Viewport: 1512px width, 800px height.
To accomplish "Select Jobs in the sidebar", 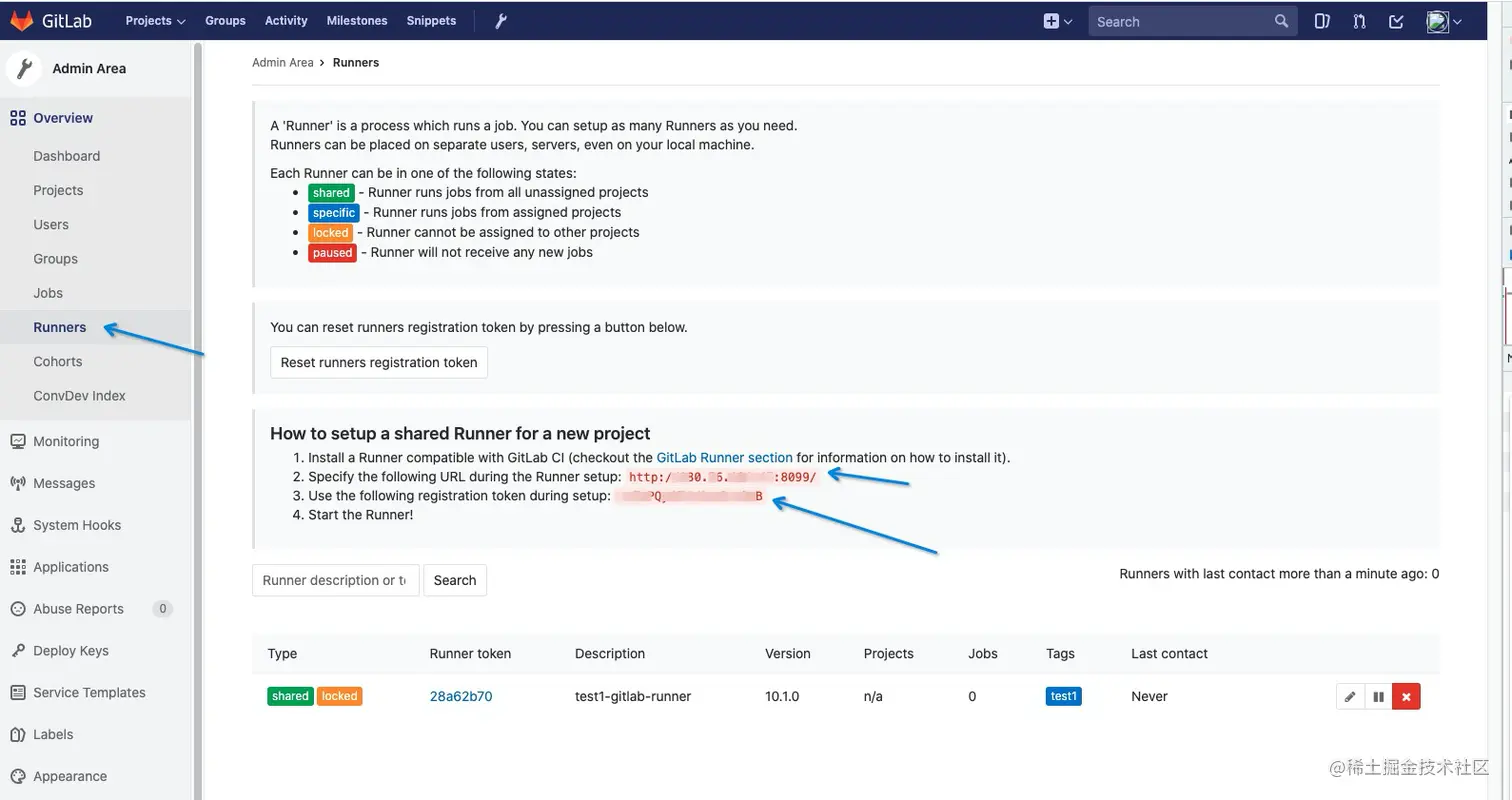I will (48, 293).
